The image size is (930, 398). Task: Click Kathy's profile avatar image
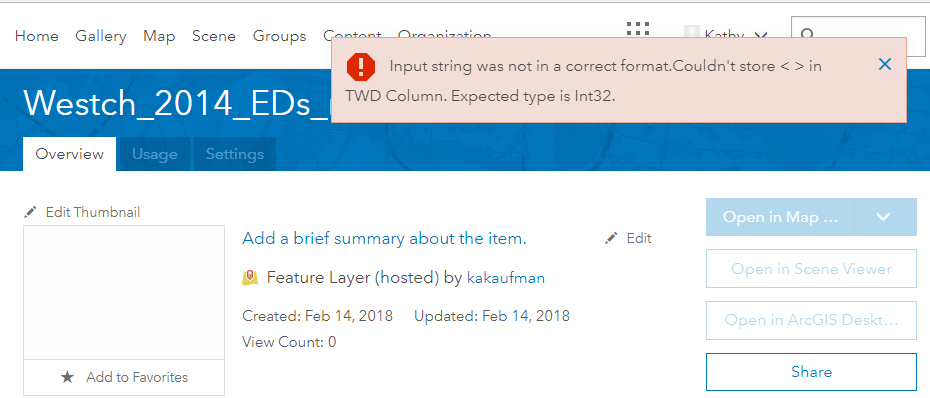pos(692,33)
